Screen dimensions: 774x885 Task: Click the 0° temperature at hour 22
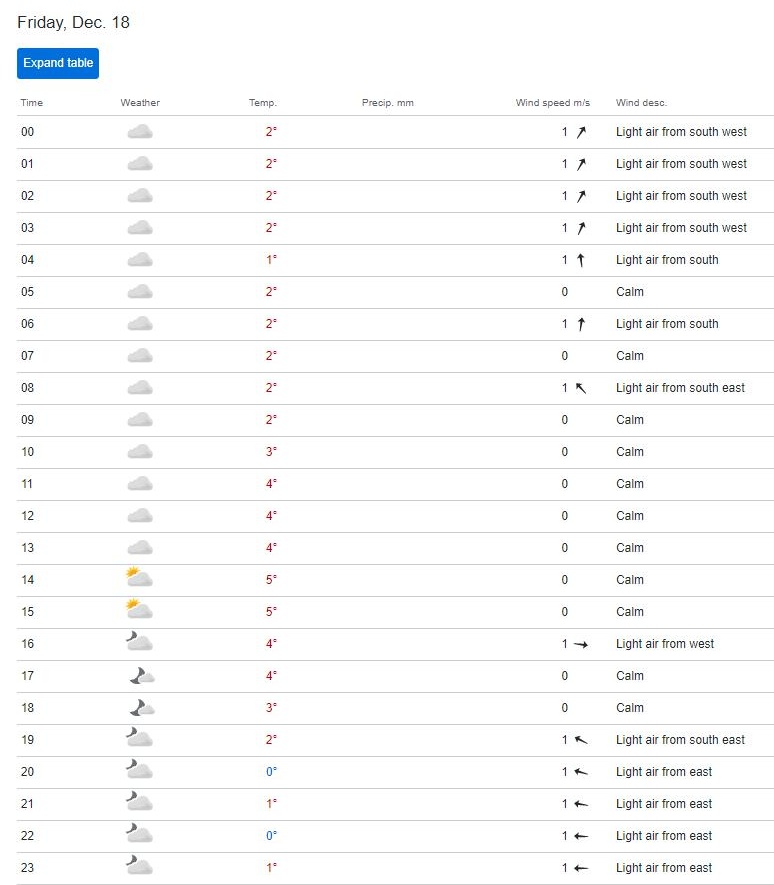click(x=271, y=836)
